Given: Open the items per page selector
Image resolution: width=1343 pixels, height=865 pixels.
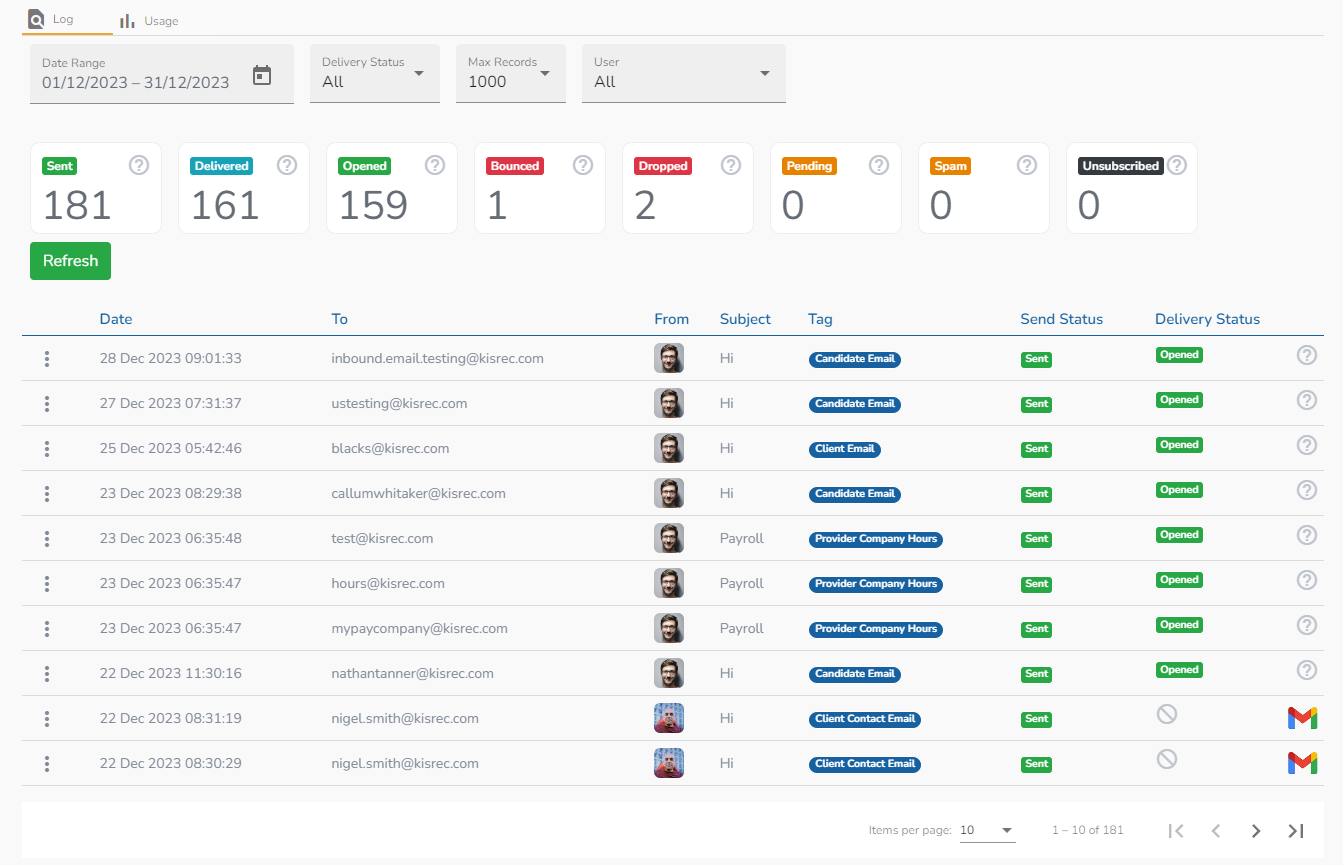Looking at the screenshot, I should (x=986, y=830).
